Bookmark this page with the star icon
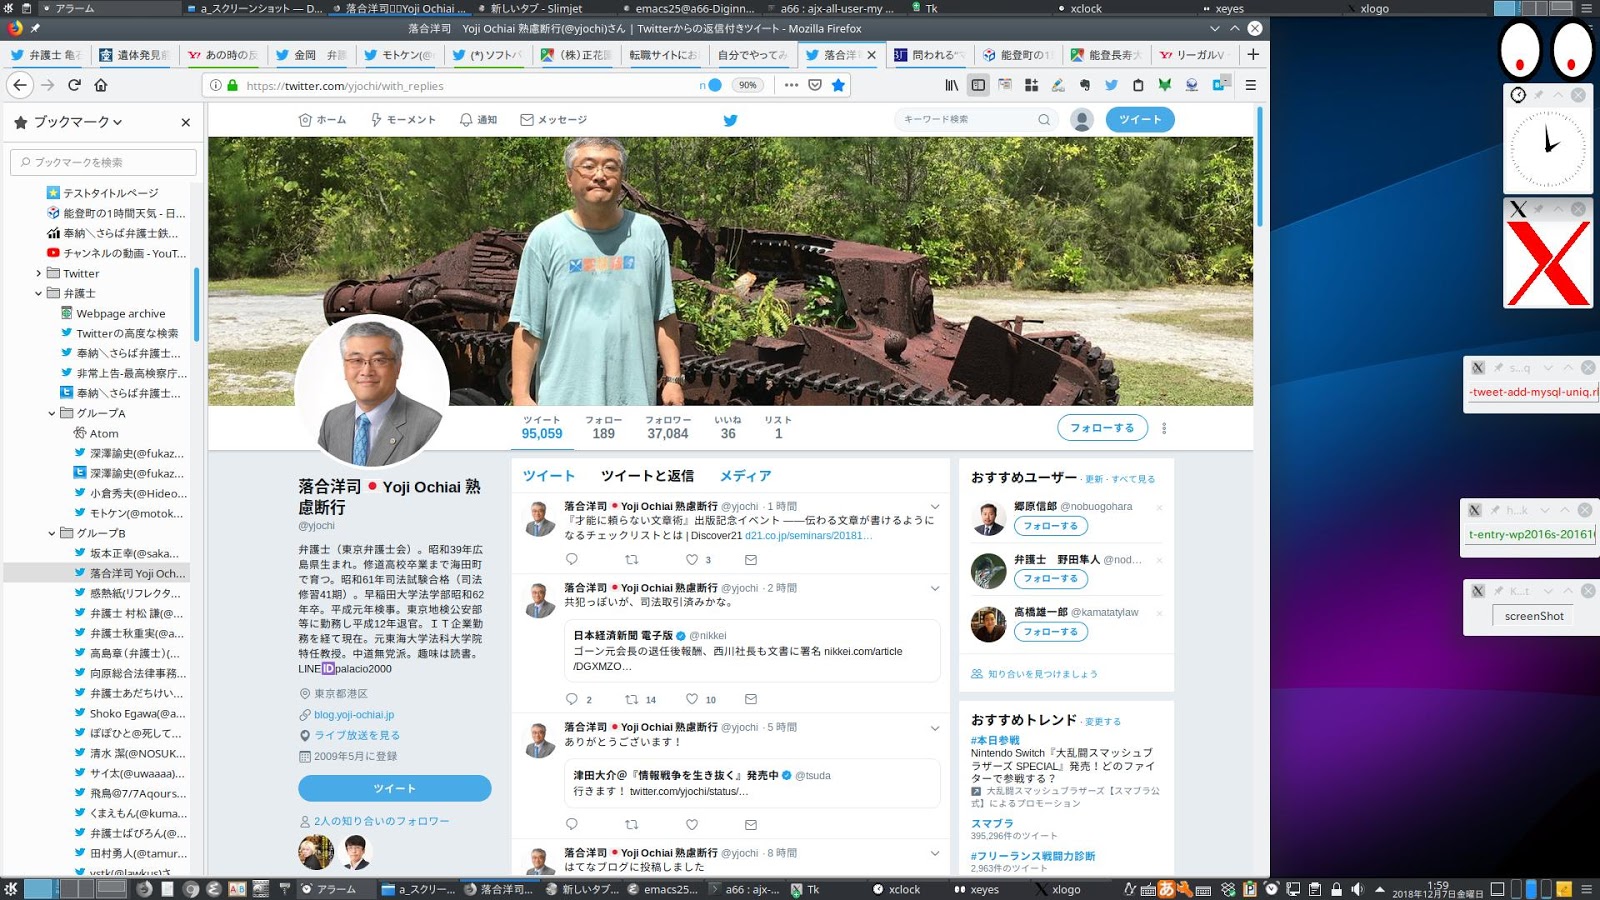Viewport: 1600px width, 900px height. pyautogui.click(x=839, y=85)
